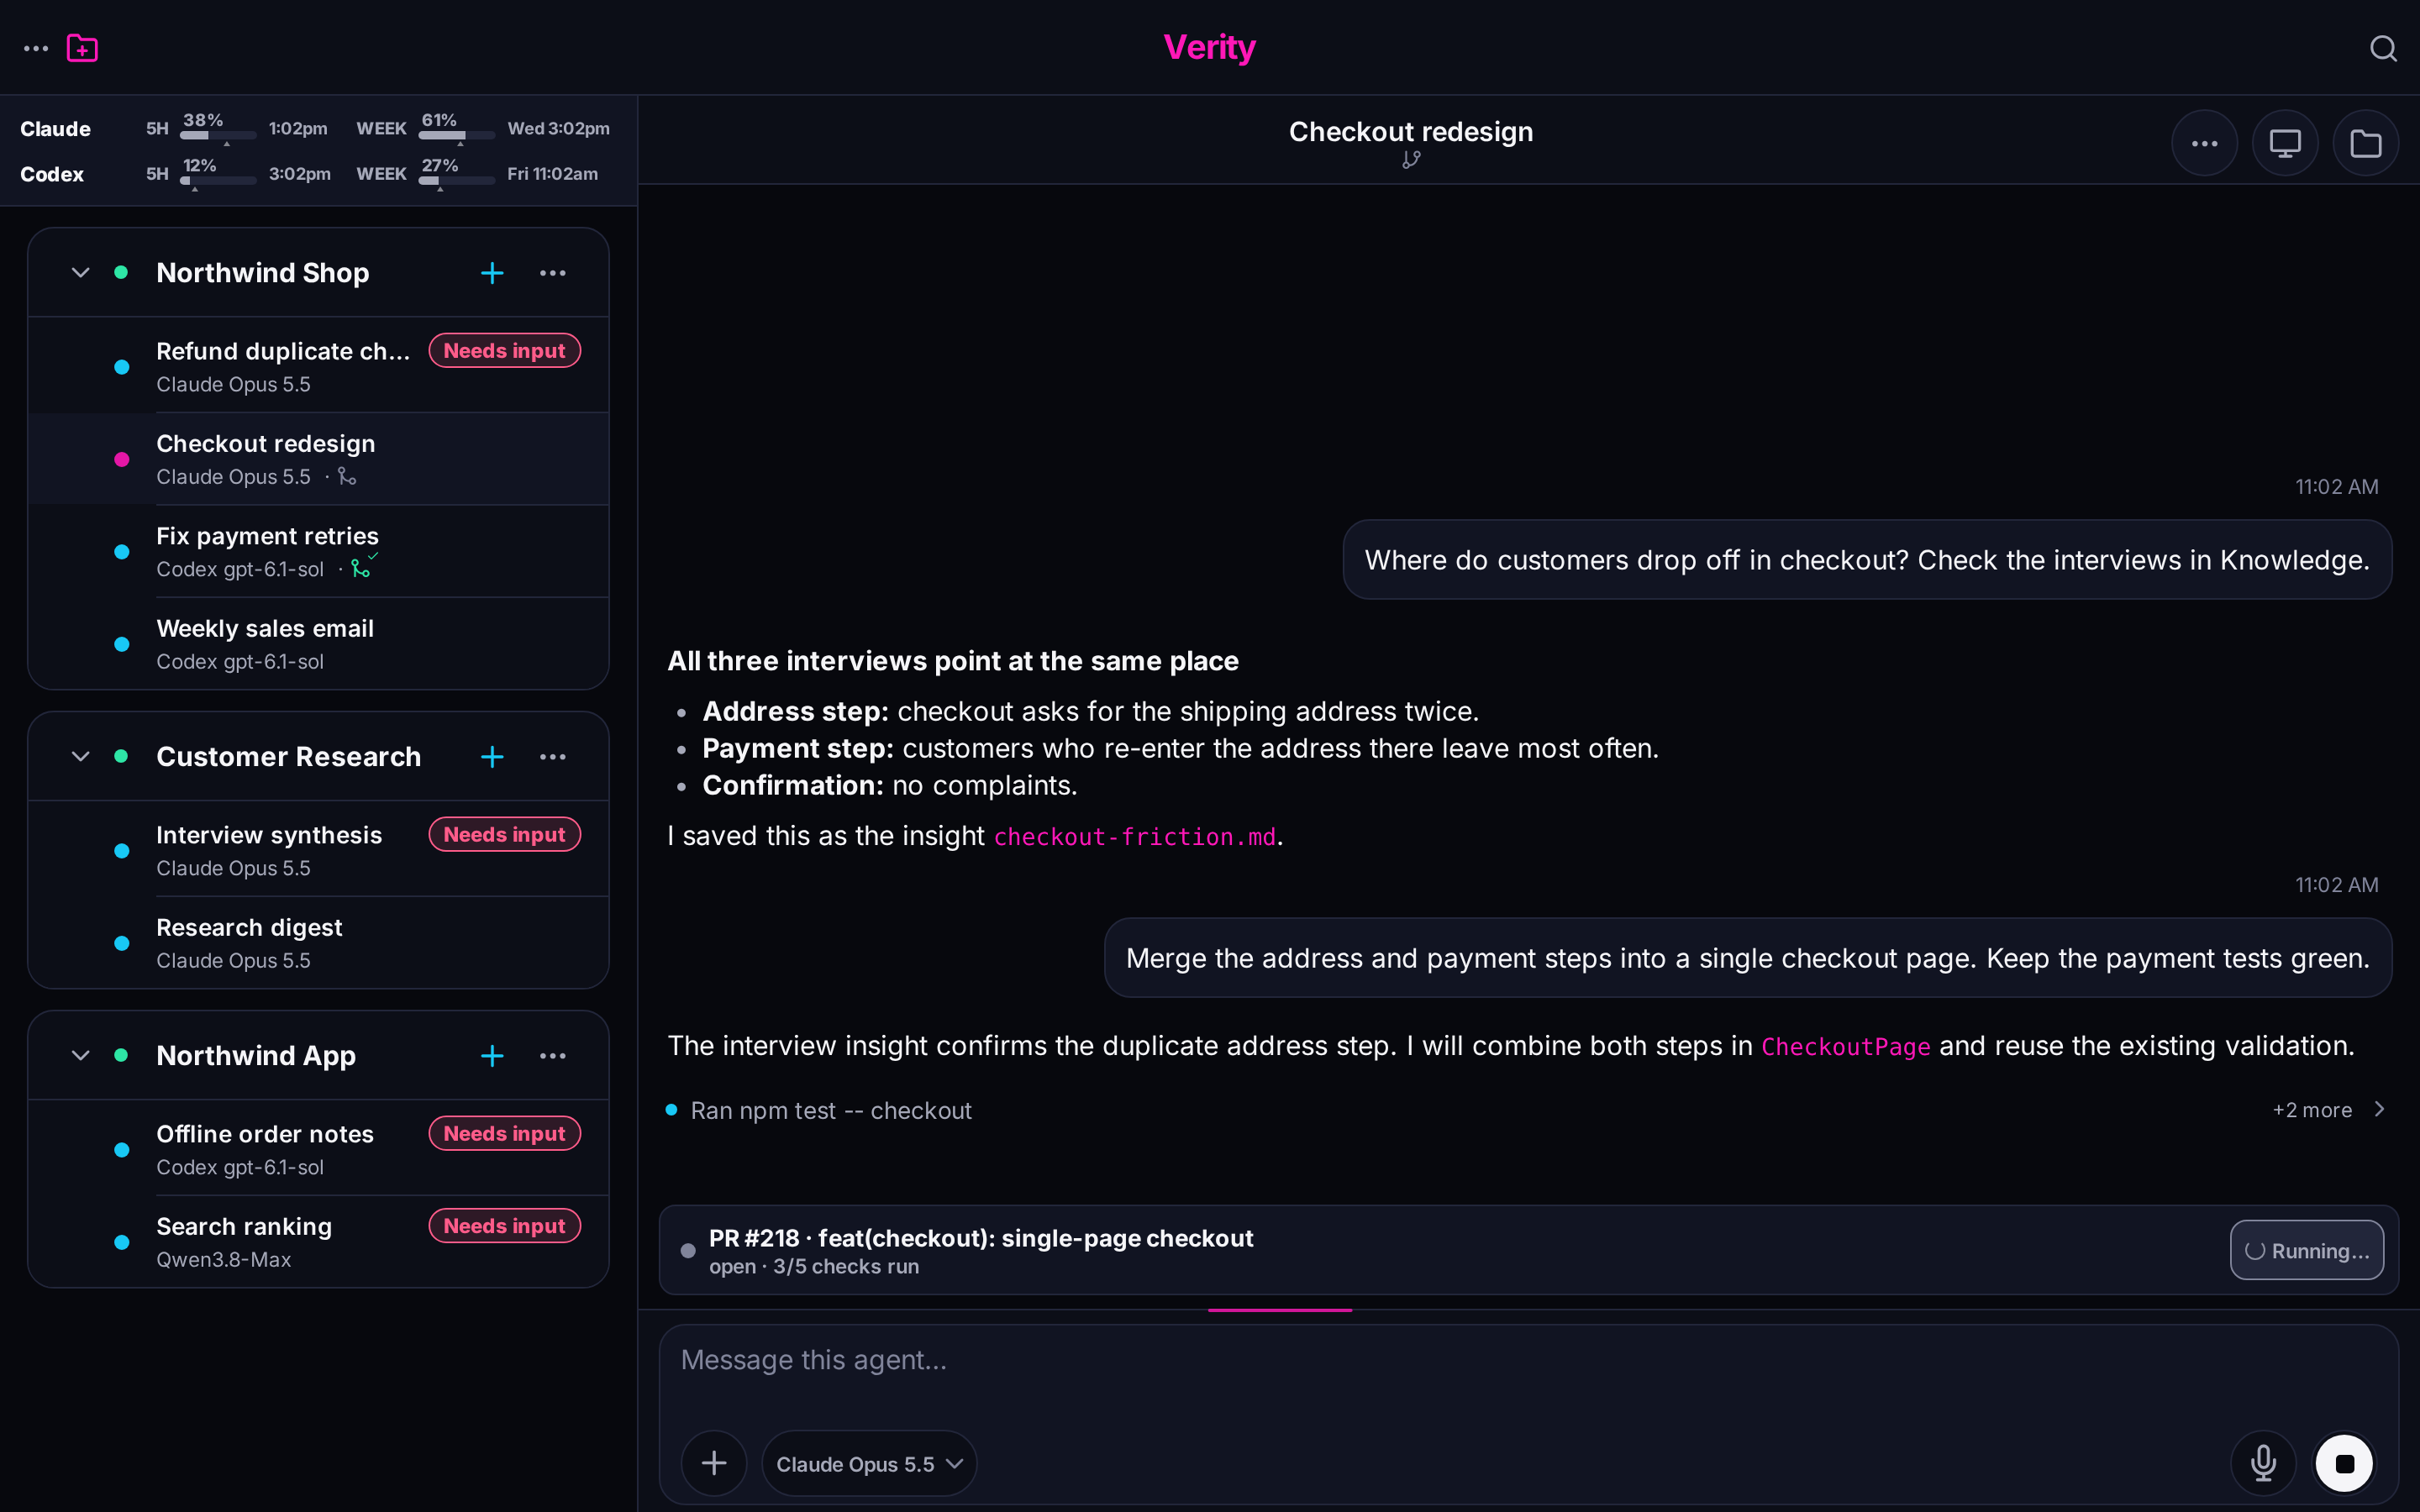Open the Refund duplicate ch... agent

coord(318,366)
